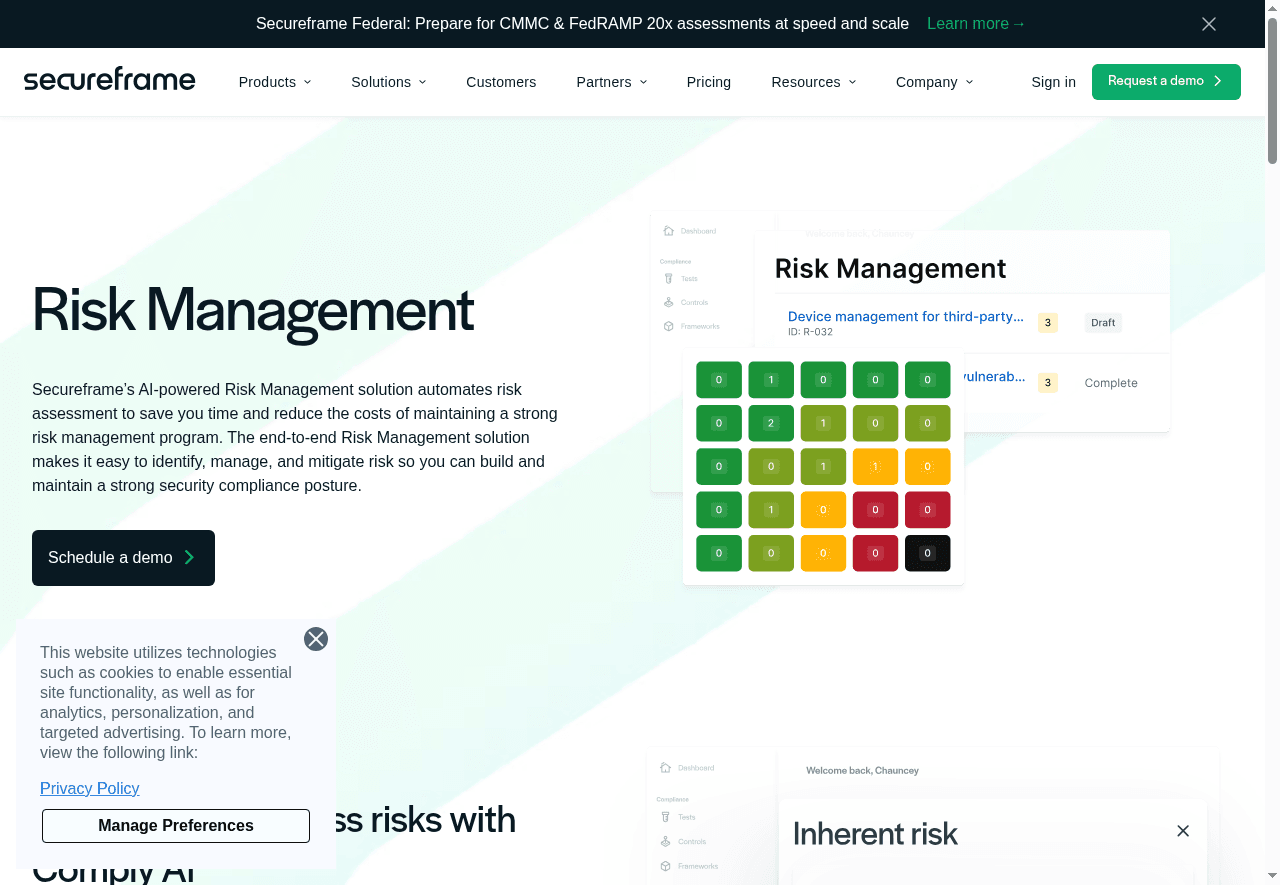Select the Tests beaker icon in the sidebar
This screenshot has height=885, width=1280.
click(668, 278)
